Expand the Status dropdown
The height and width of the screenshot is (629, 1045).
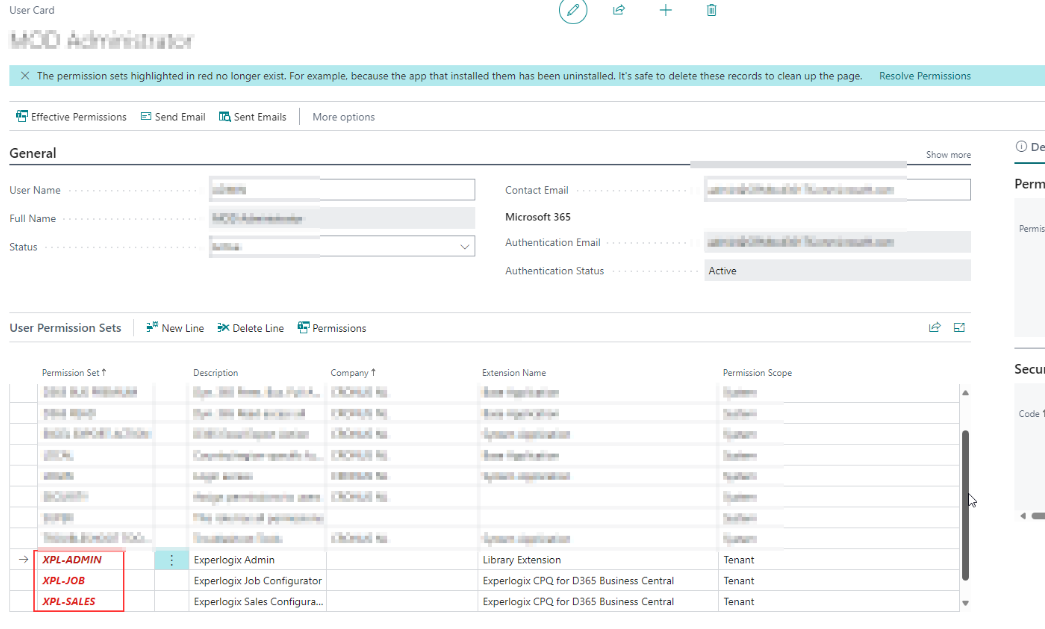pos(465,247)
